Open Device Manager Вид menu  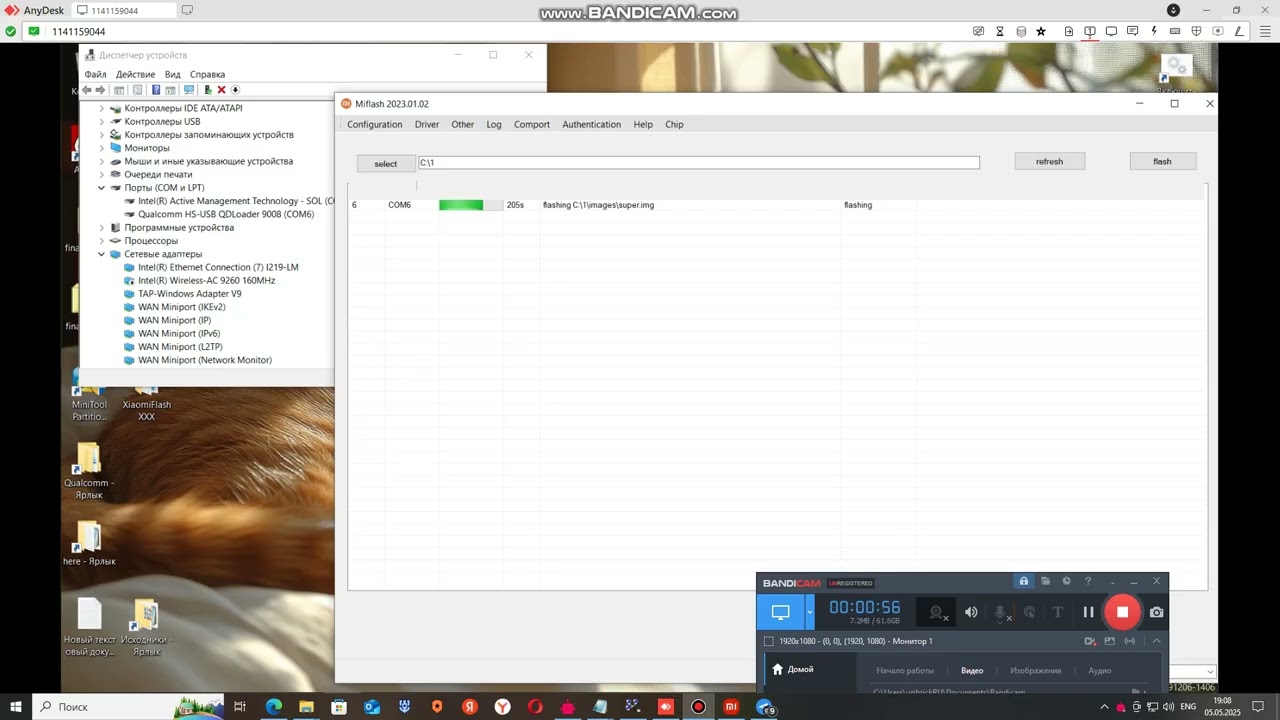[x=172, y=75]
